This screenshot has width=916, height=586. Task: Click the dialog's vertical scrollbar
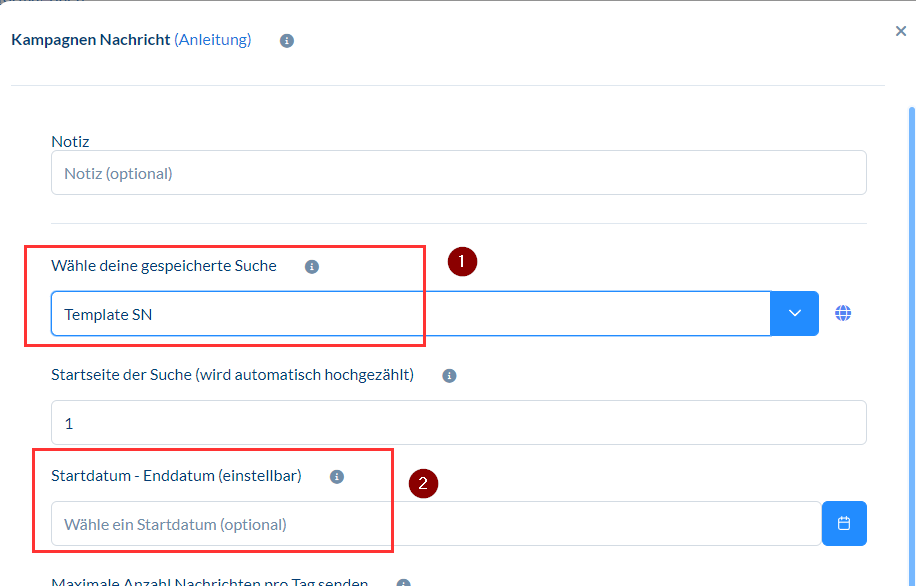[x=911, y=300]
